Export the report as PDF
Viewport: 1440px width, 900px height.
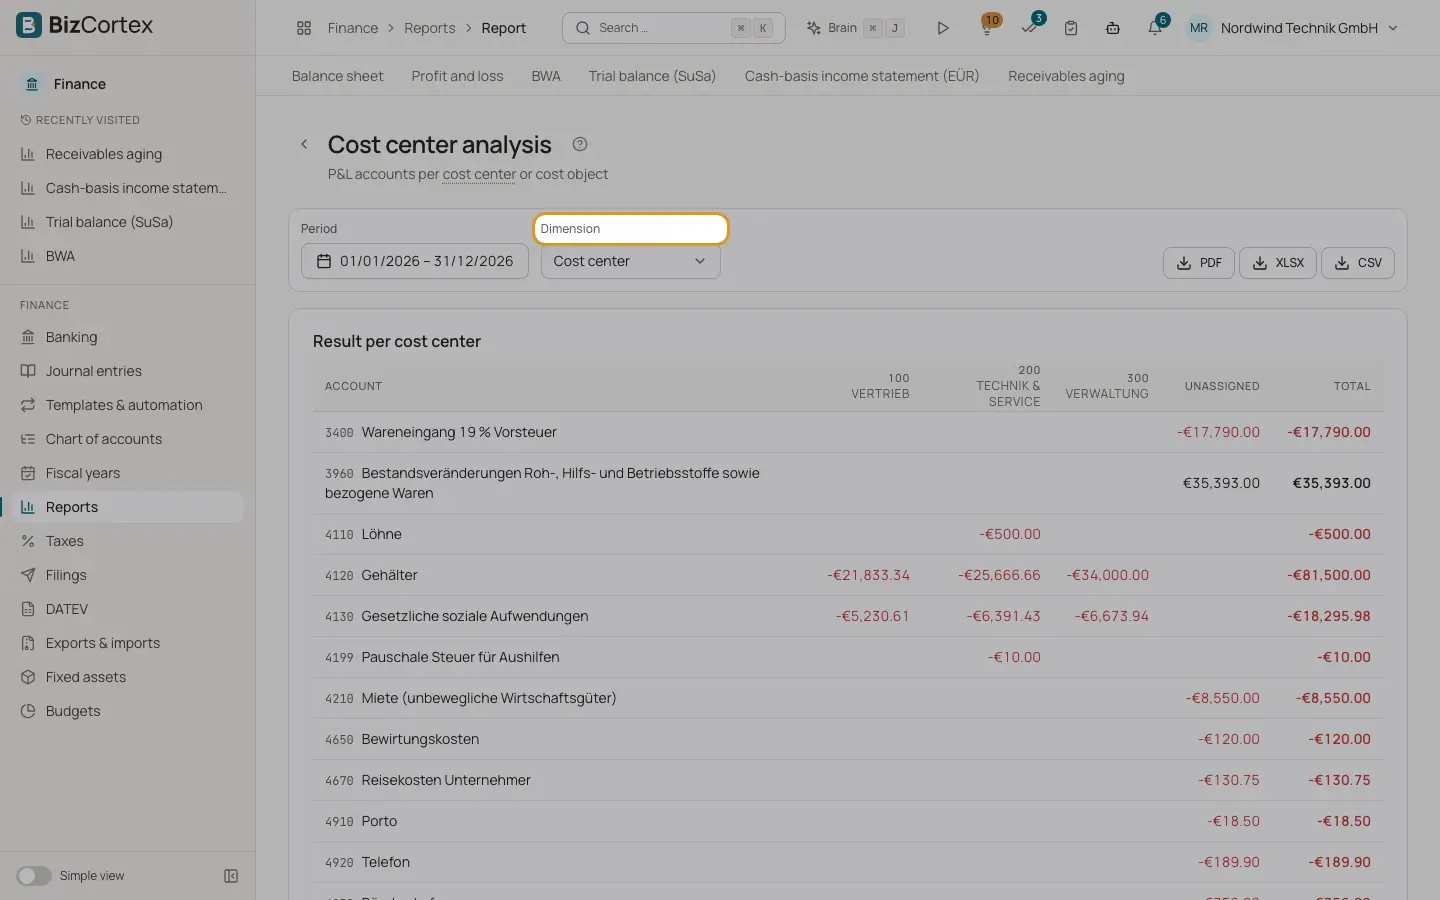coord(1199,263)
